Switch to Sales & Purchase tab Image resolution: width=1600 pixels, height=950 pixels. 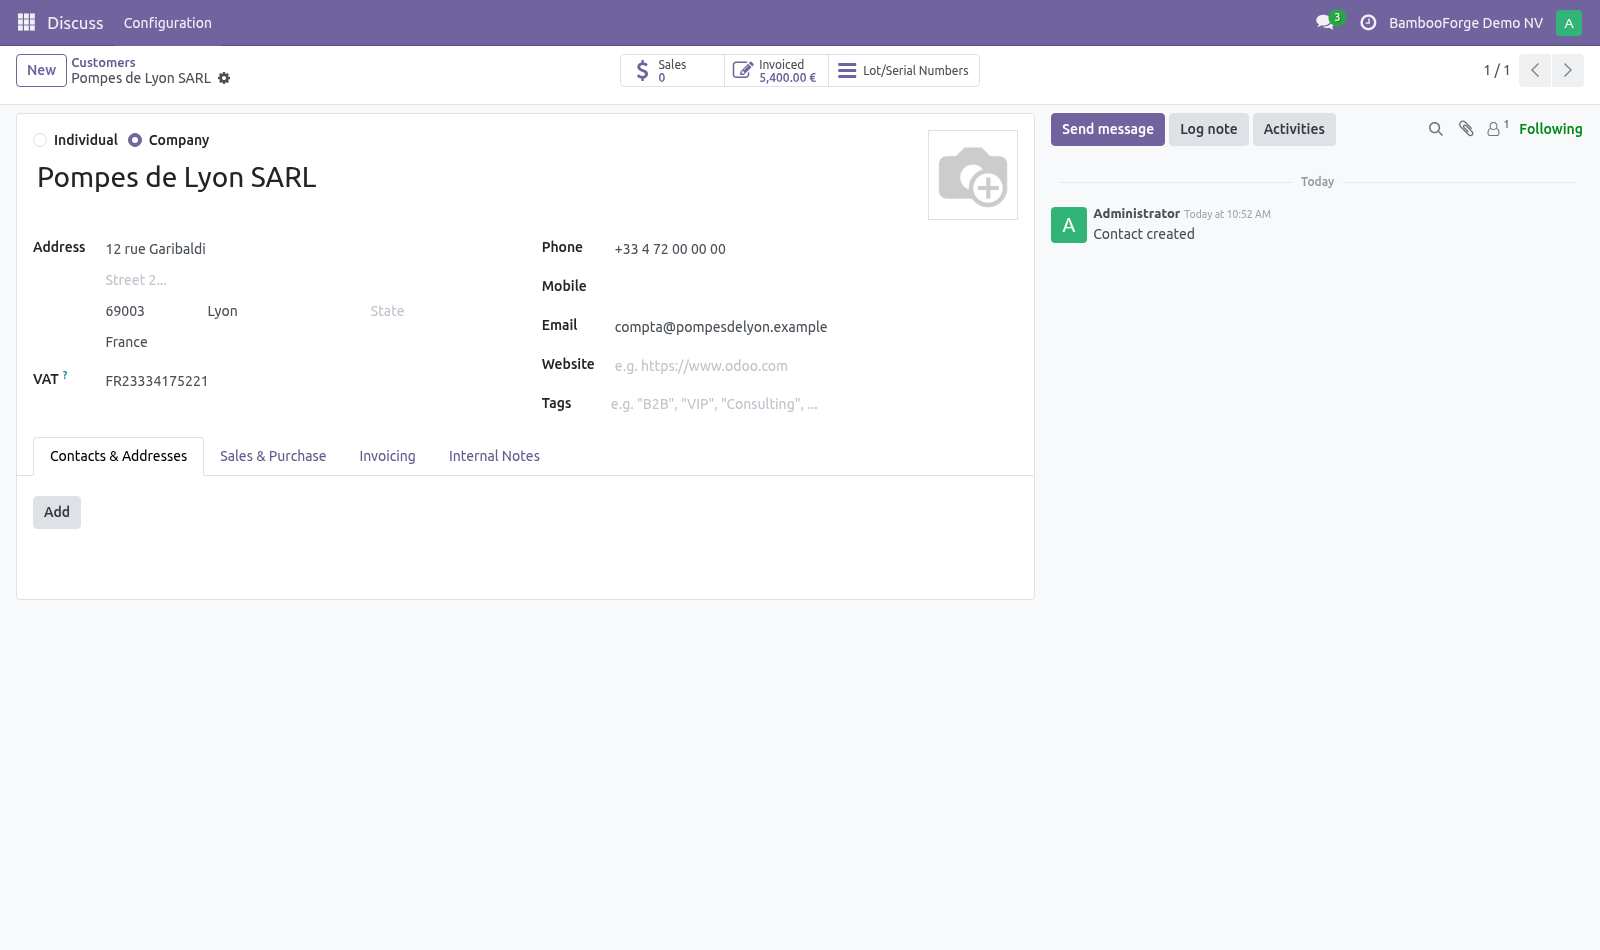[273, 456]
